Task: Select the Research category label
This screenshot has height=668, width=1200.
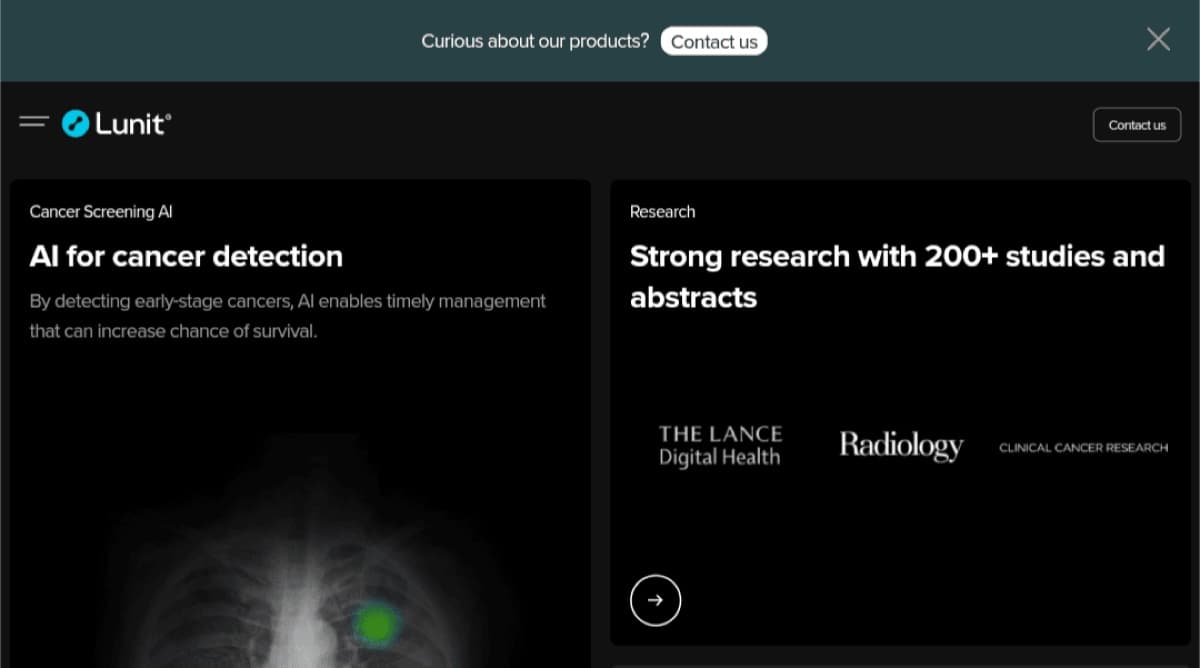Action: [662, 212]
